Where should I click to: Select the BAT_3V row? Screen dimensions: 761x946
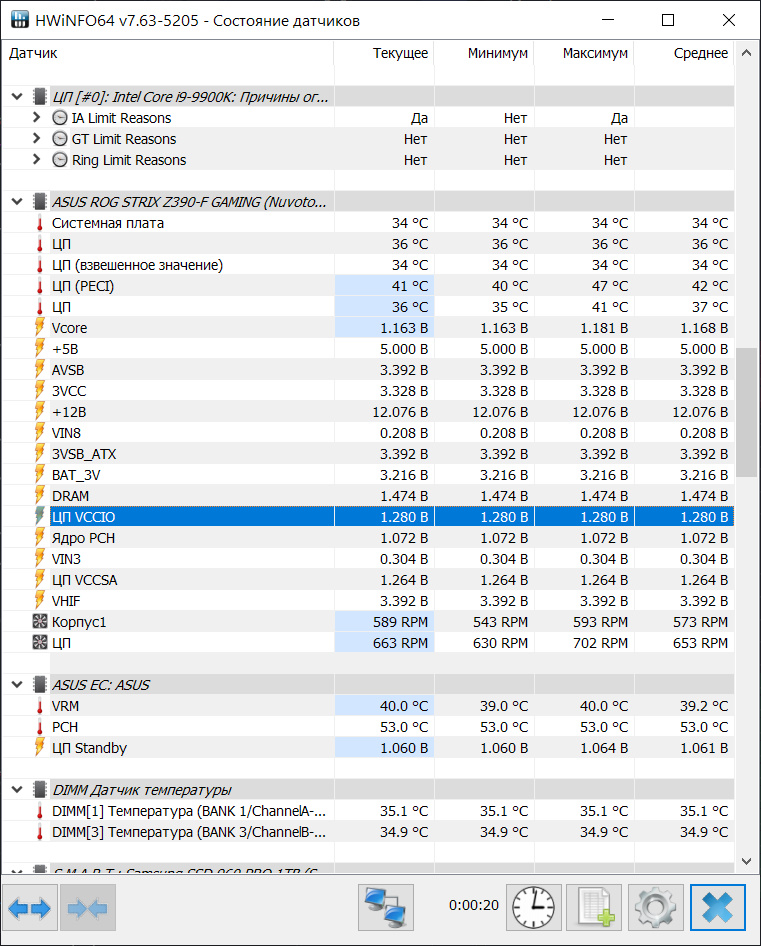coord(368,475)
